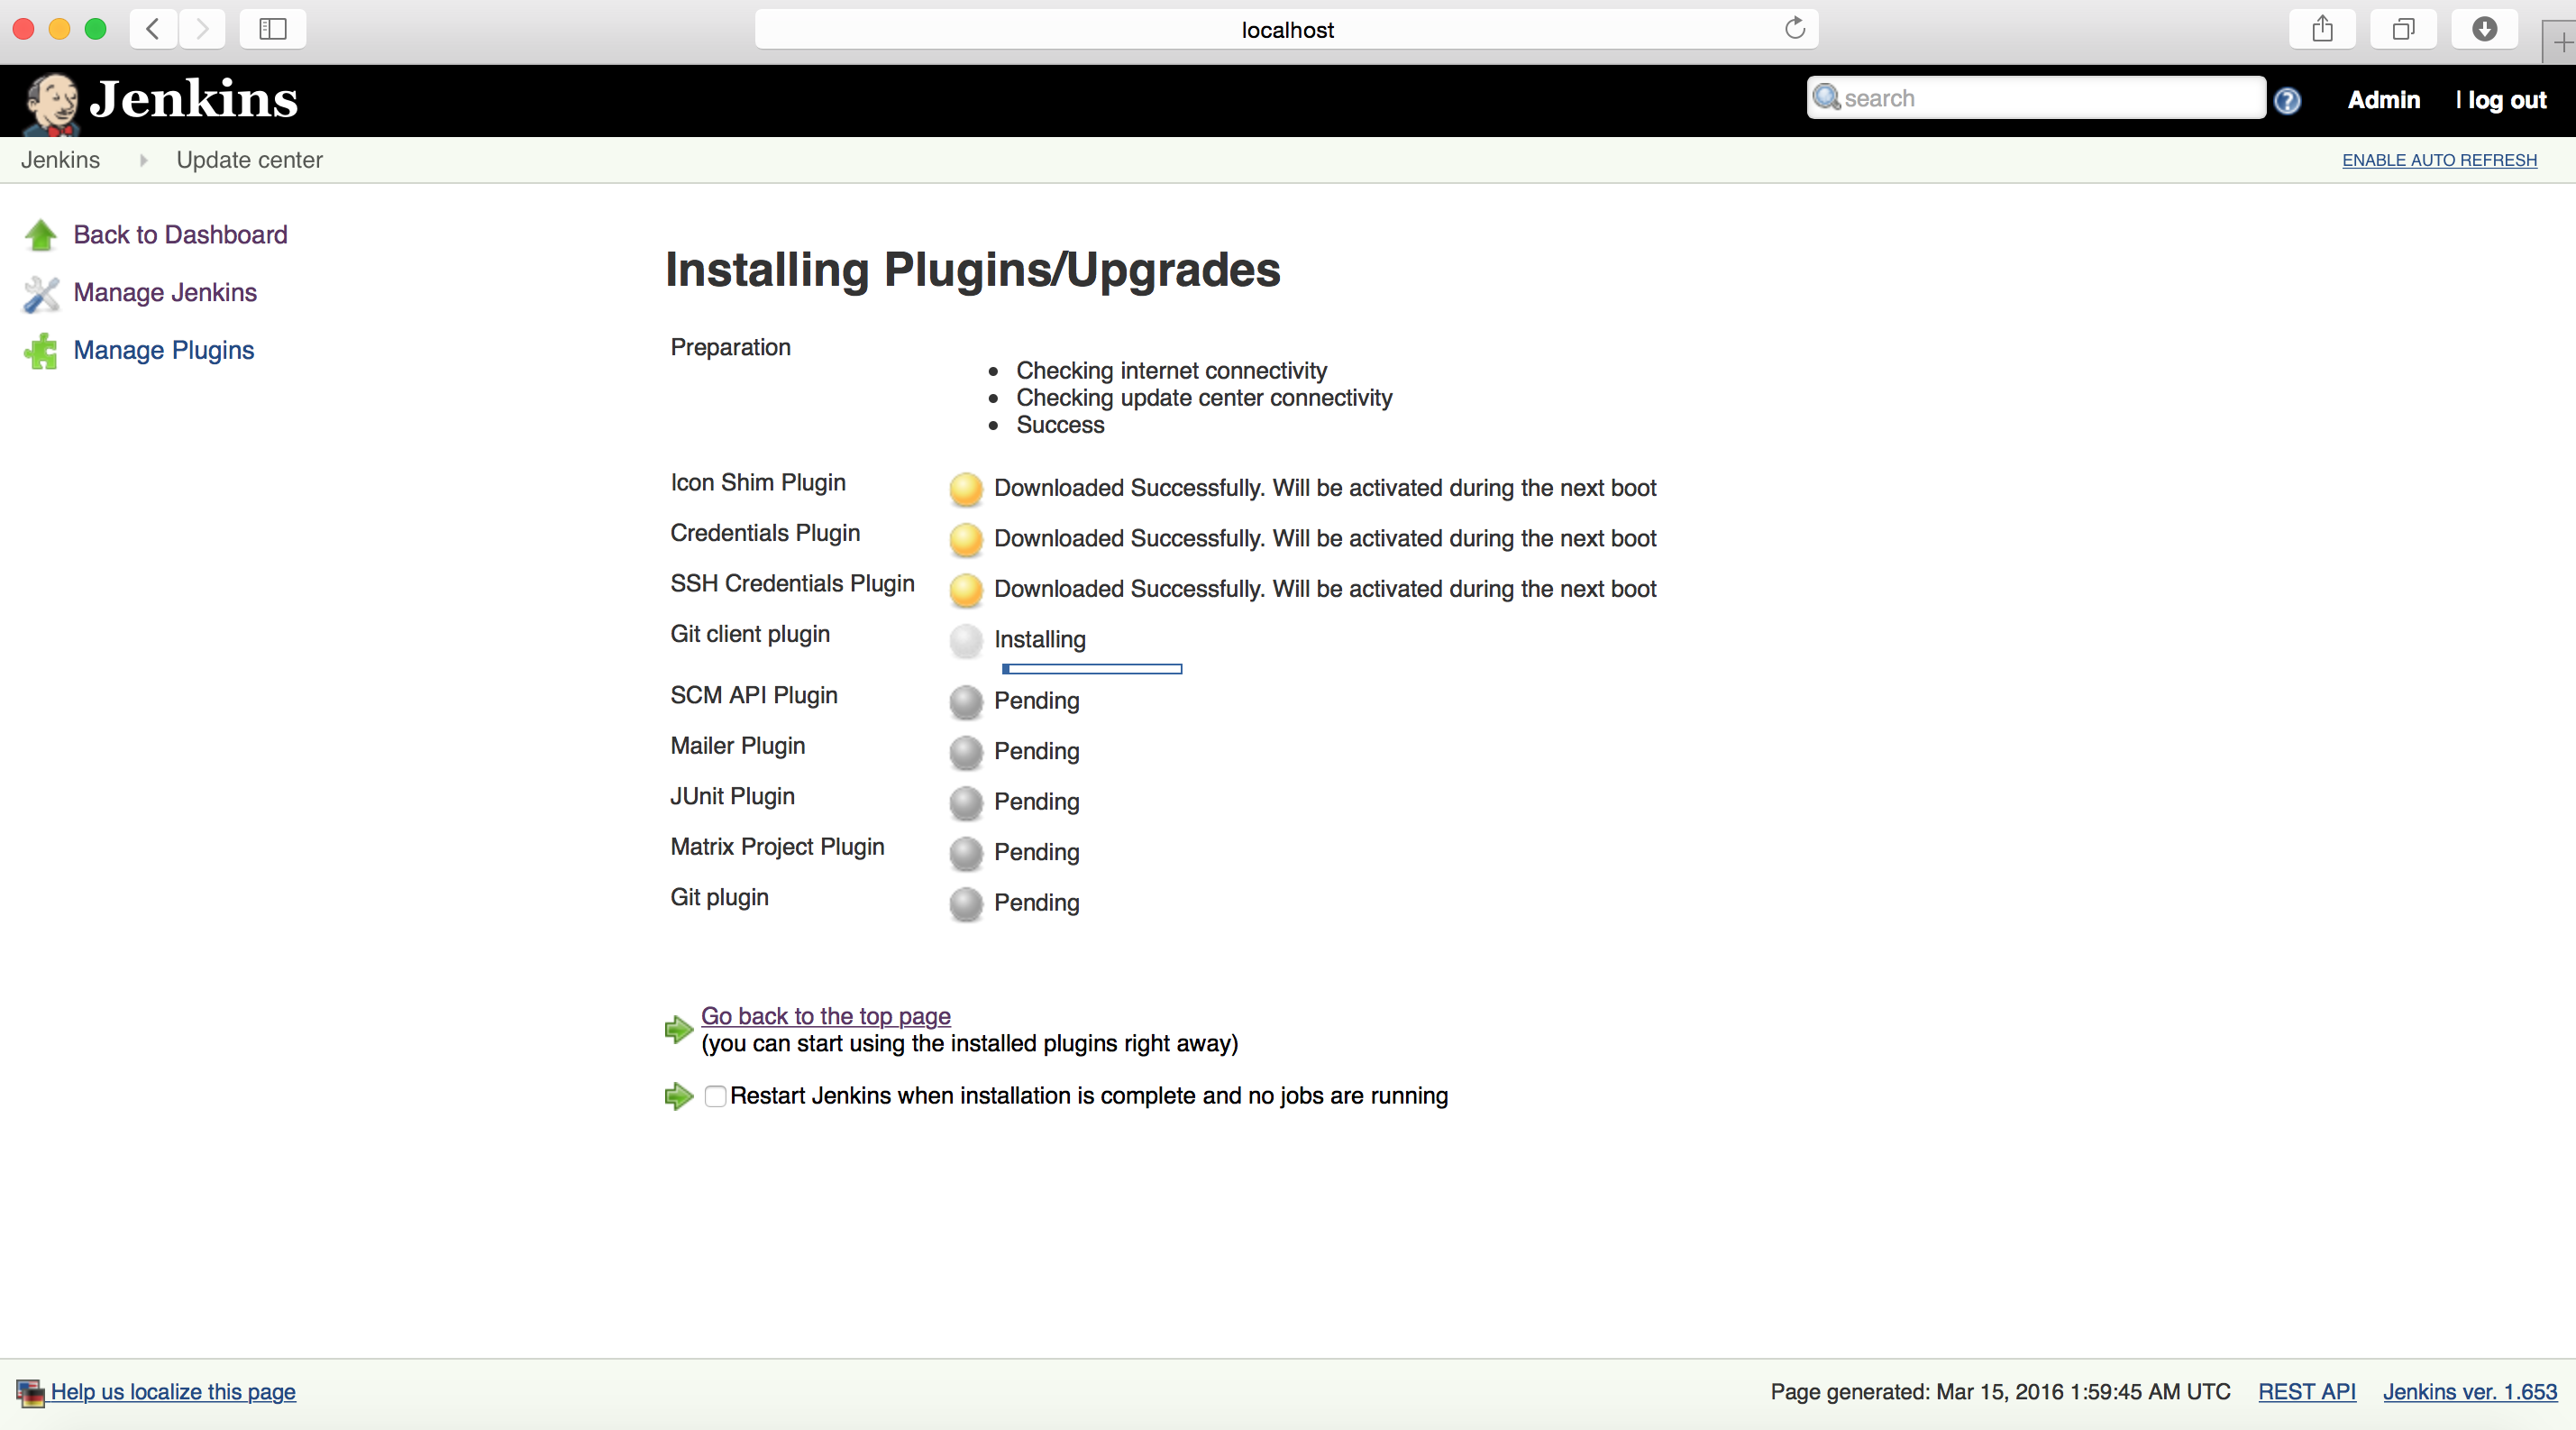Click the Installing Plugins/Upgrades heading

[x=972, y=270]
